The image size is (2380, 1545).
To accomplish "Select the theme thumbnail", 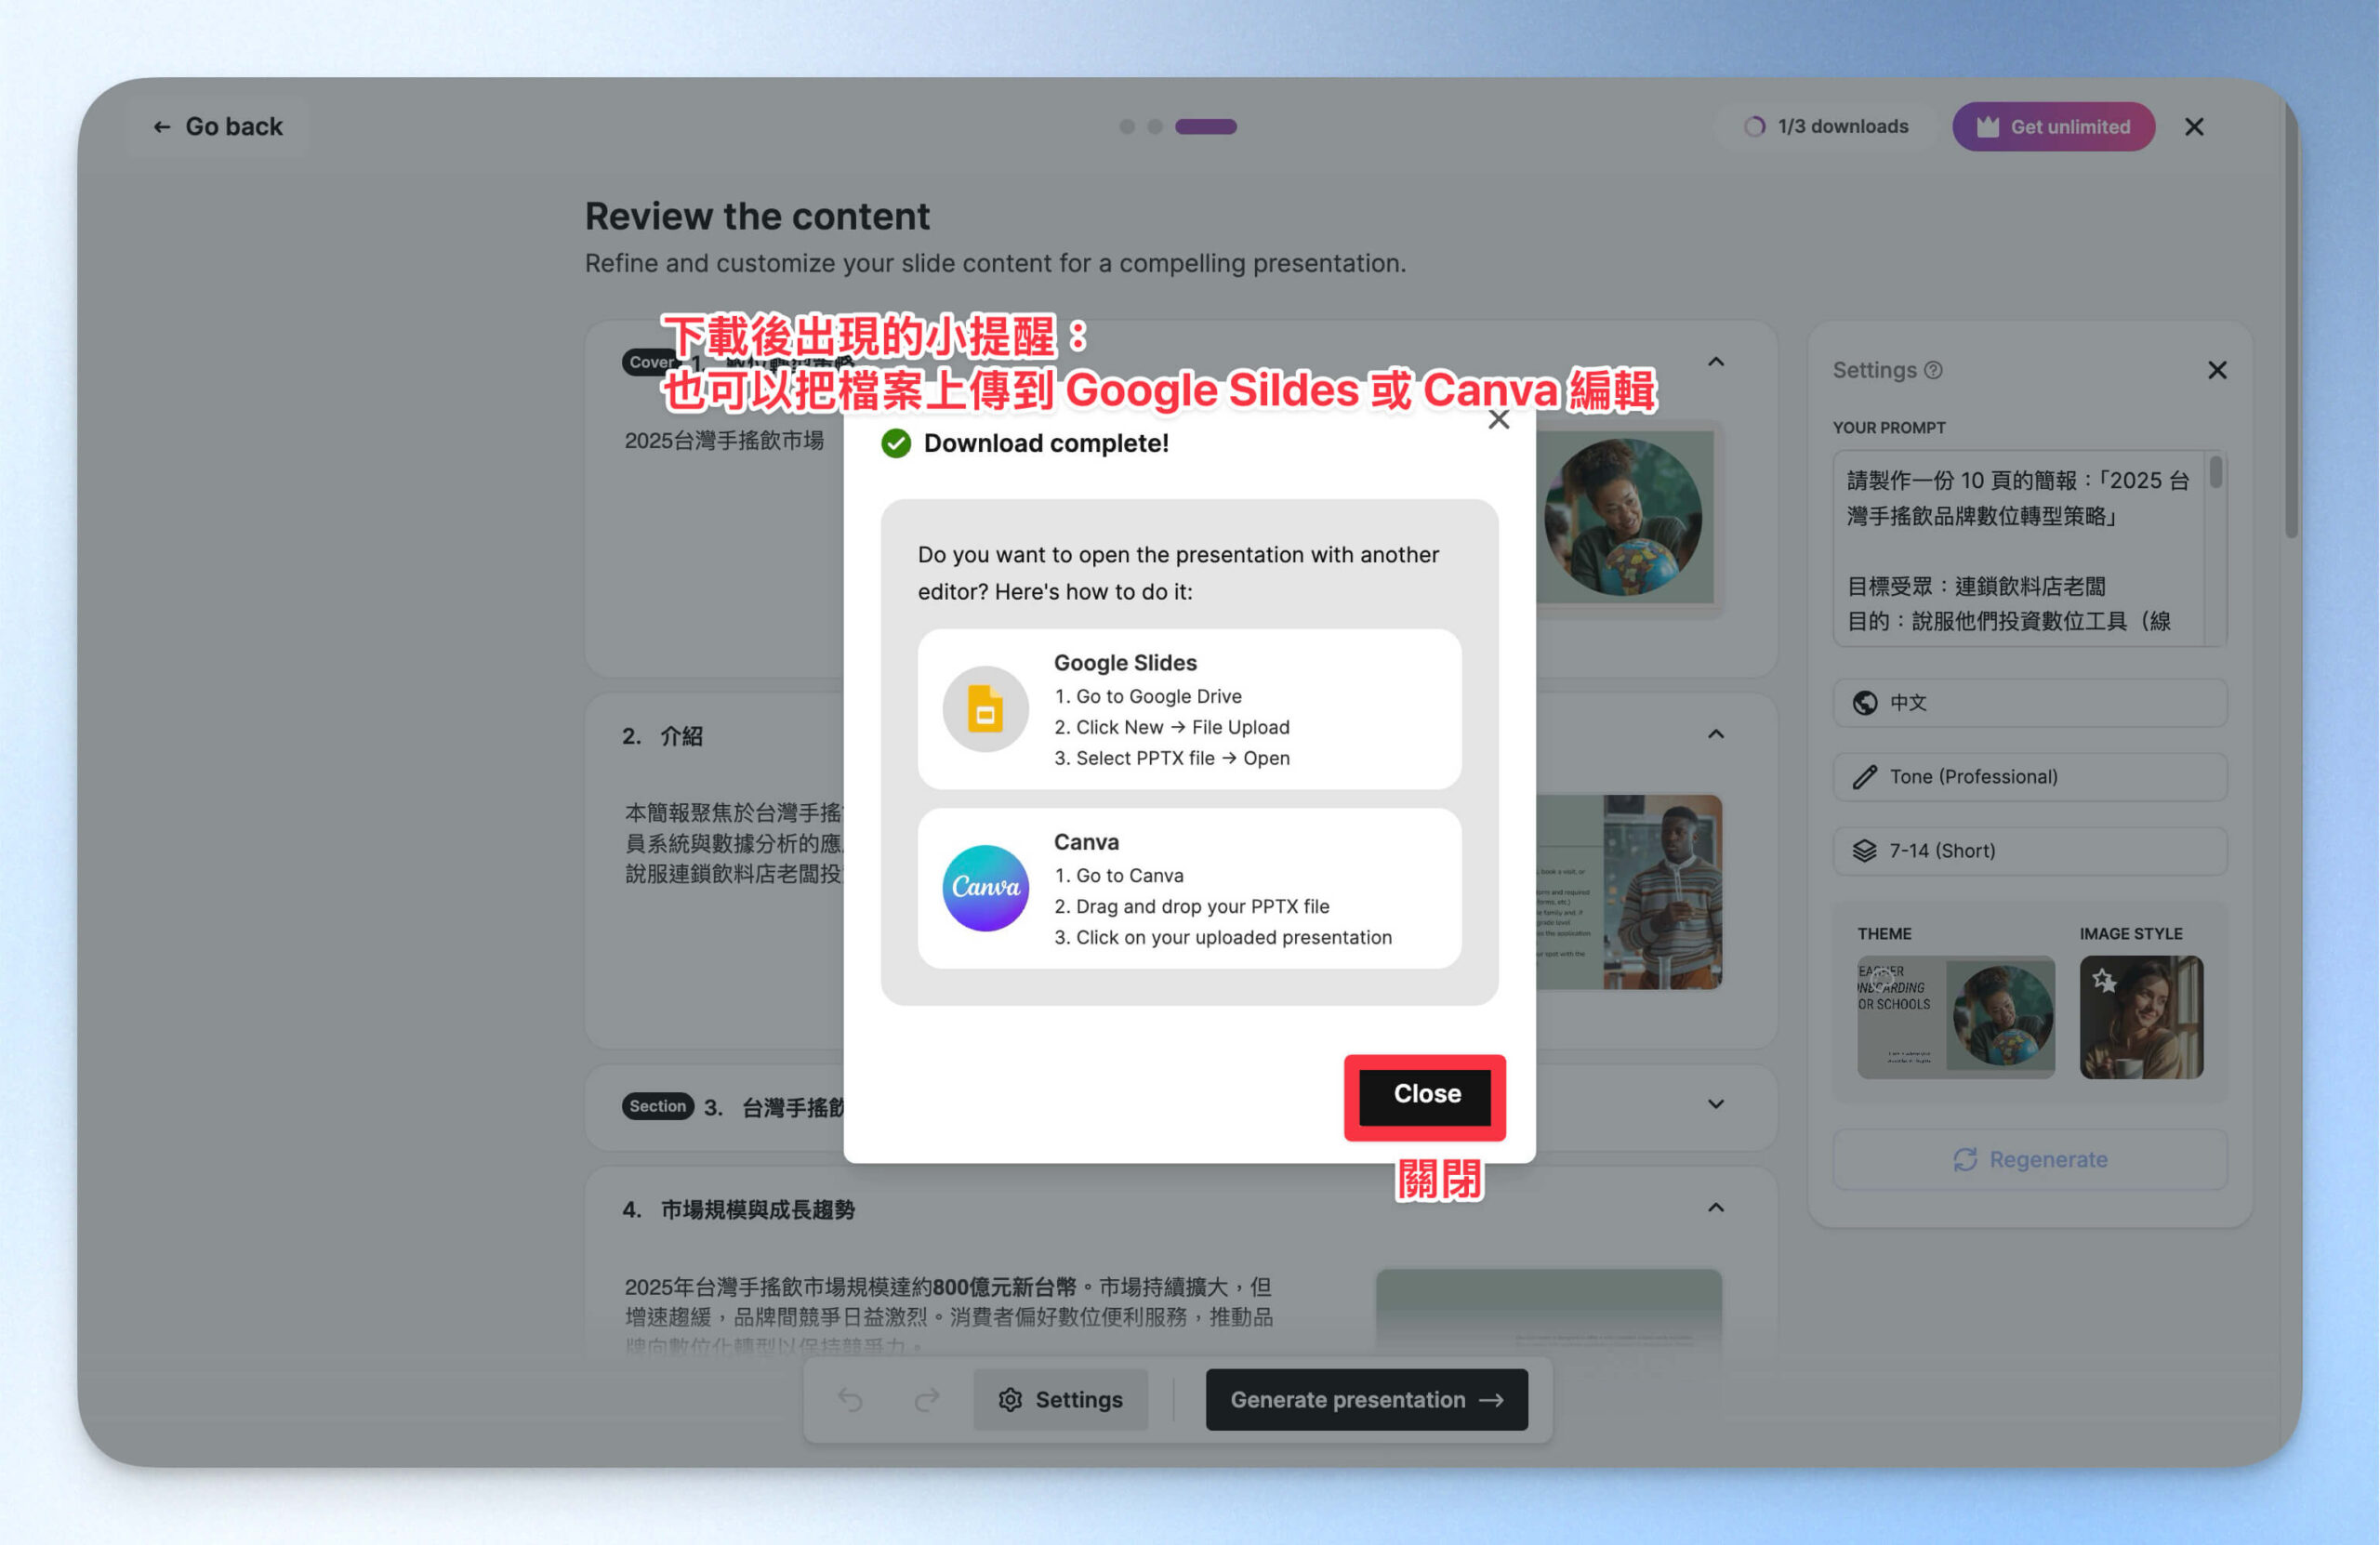I will click(1955, 1017).
